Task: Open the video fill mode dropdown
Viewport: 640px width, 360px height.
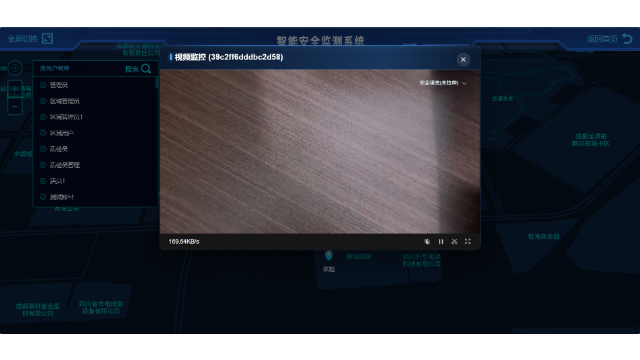Action: (442, 83)
